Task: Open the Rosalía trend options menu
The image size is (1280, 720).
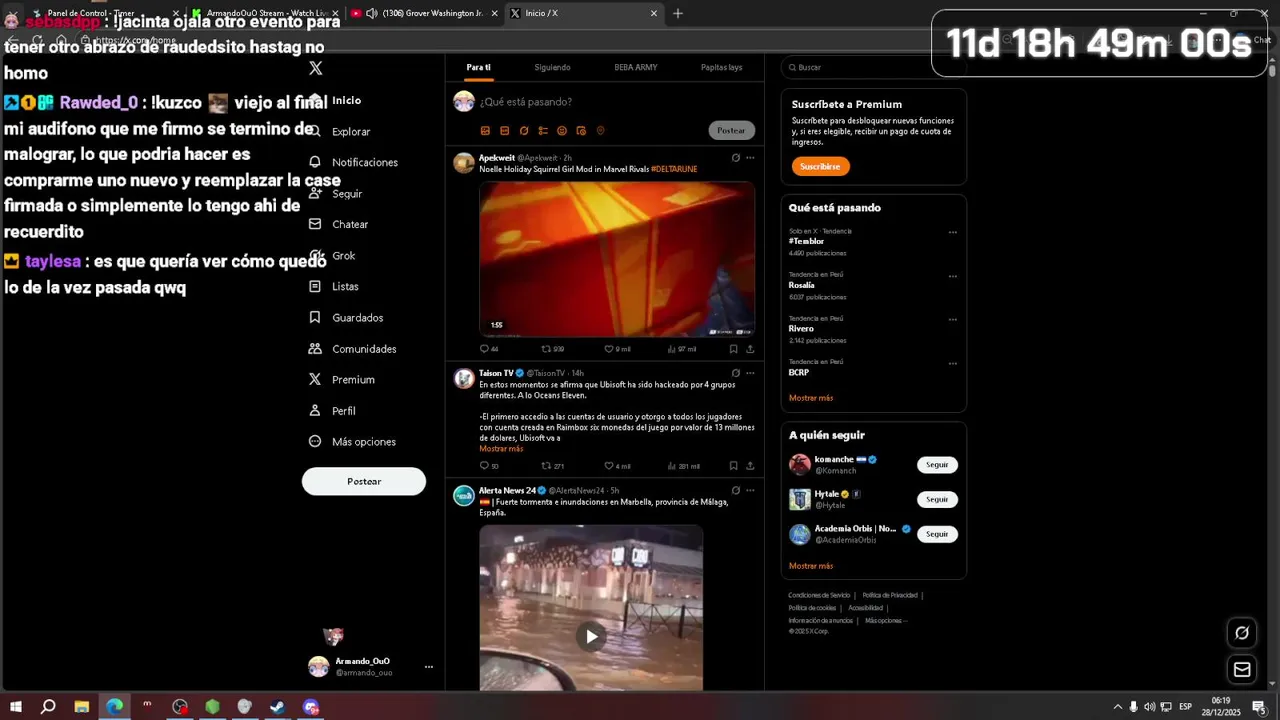Action: tap(952, 276)
